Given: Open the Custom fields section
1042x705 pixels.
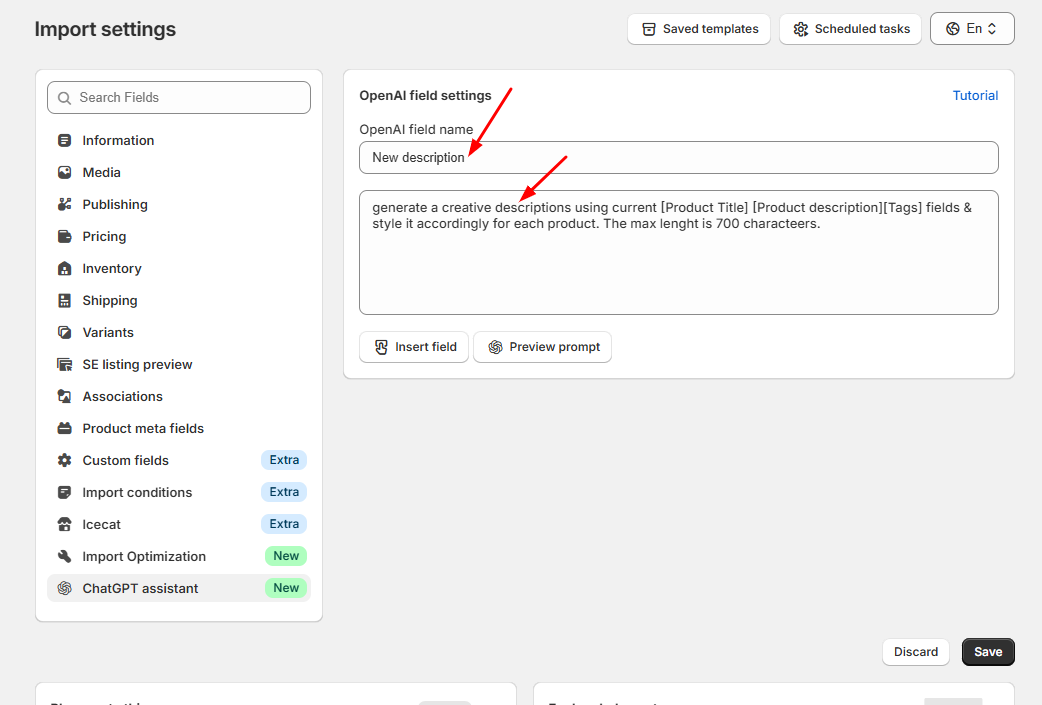Looking at the screenshot, I should (x=179, y=460).
